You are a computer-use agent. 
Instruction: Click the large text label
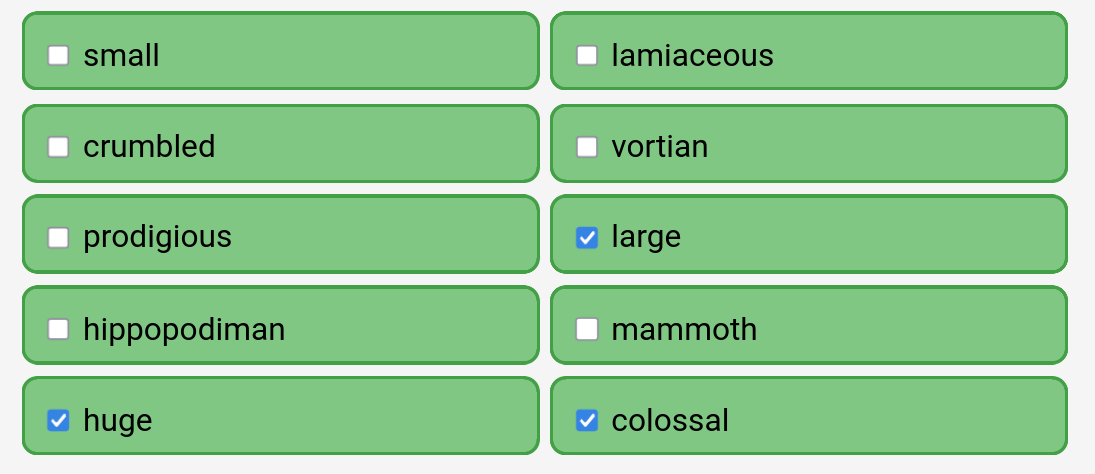pyautogui.click(x=646, y=237)
